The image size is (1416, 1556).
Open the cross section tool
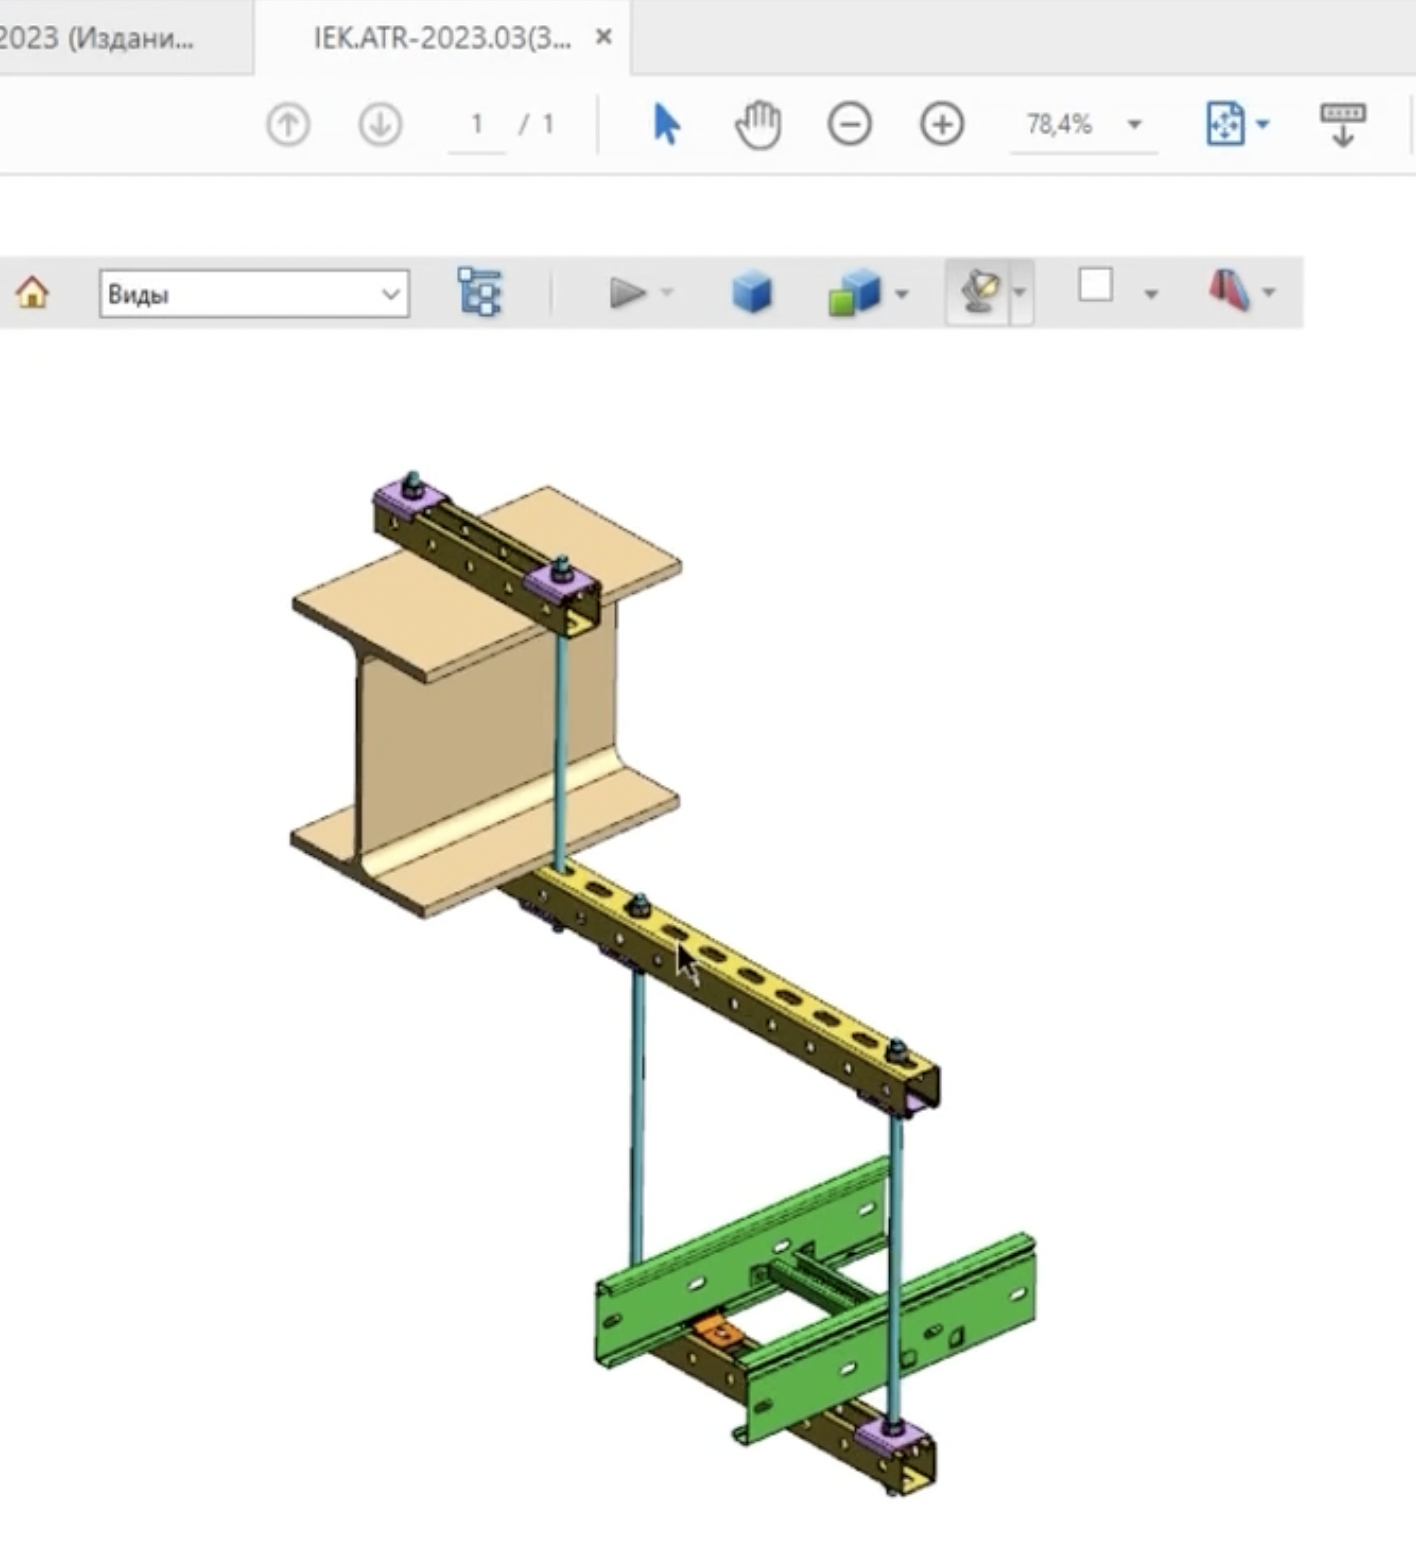[1230, 291]
